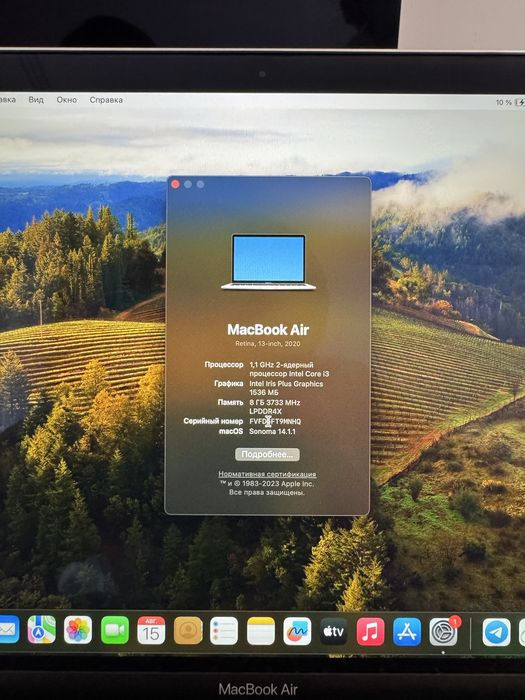
Task: Click the MacBook Air title text
Action: tap(268, 330)
